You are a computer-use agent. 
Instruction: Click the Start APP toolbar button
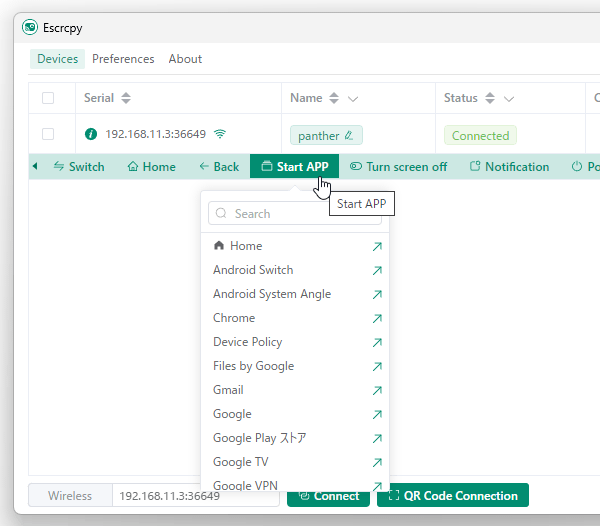pyautogui.click(x=294, y=167)
